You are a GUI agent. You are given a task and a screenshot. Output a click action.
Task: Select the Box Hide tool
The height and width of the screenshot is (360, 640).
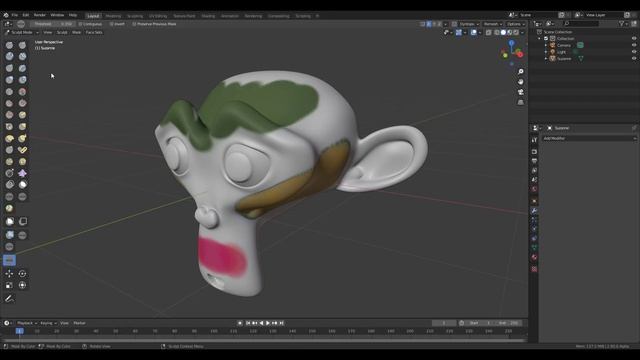(x=23, y=221)
